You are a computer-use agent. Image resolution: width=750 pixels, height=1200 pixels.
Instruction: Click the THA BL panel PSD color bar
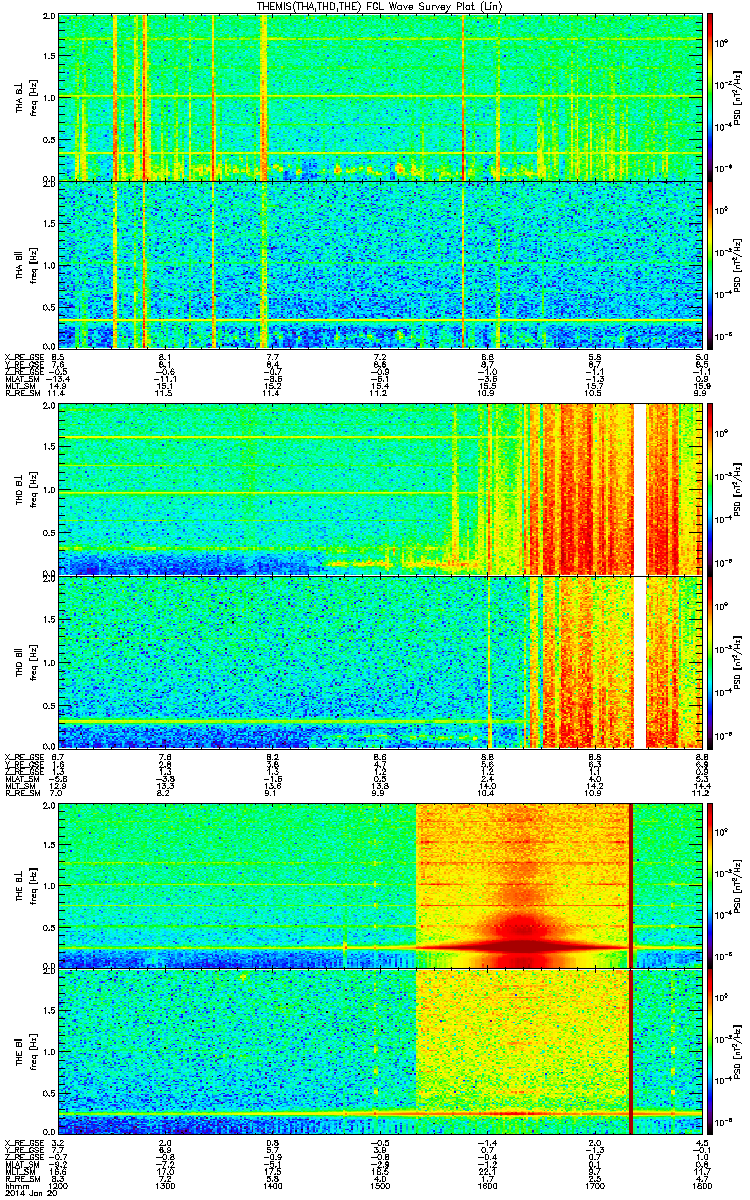(x=711, y=97)
